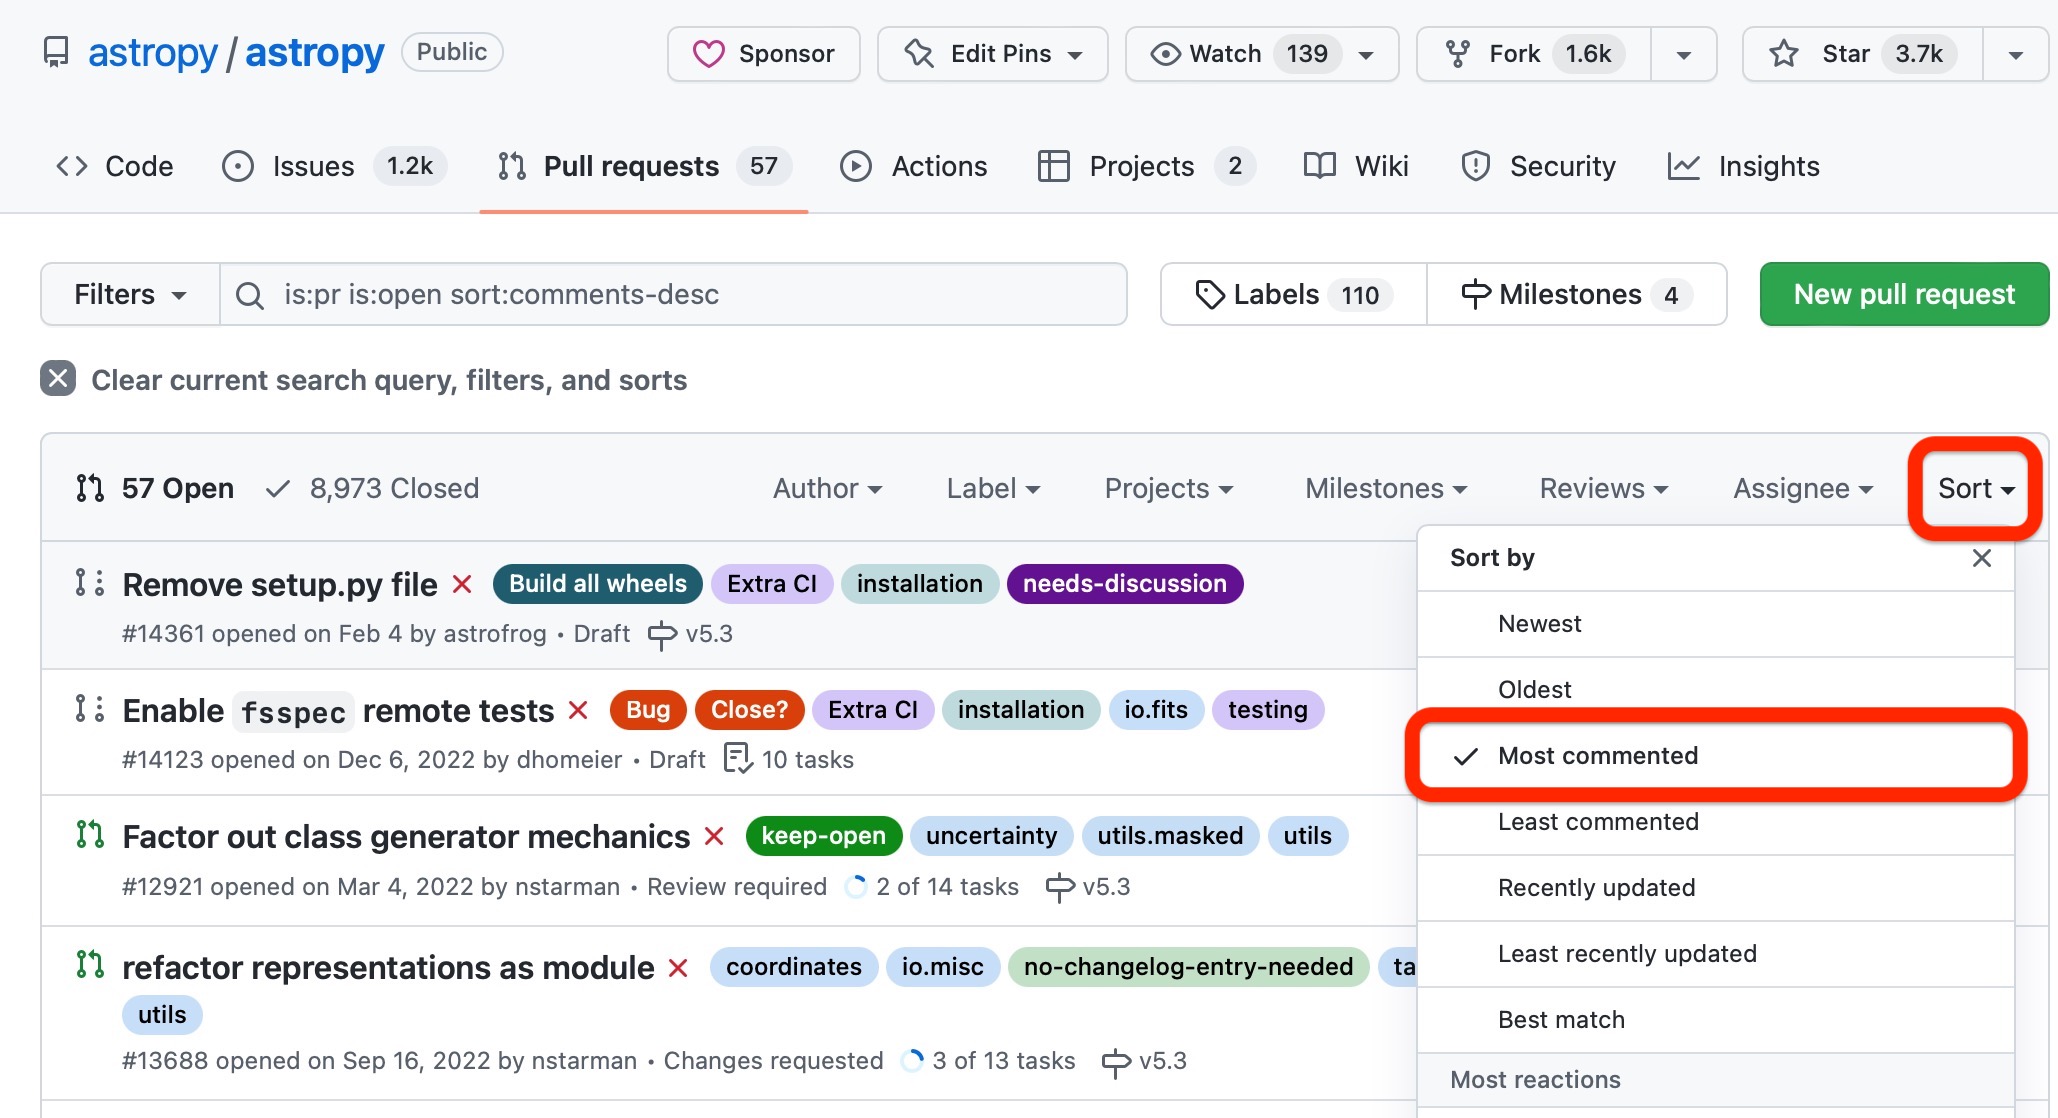The height and width of the screenshot is (1118, 2058).
Task: Click the clear search query X icon
Action: point(58,379)
